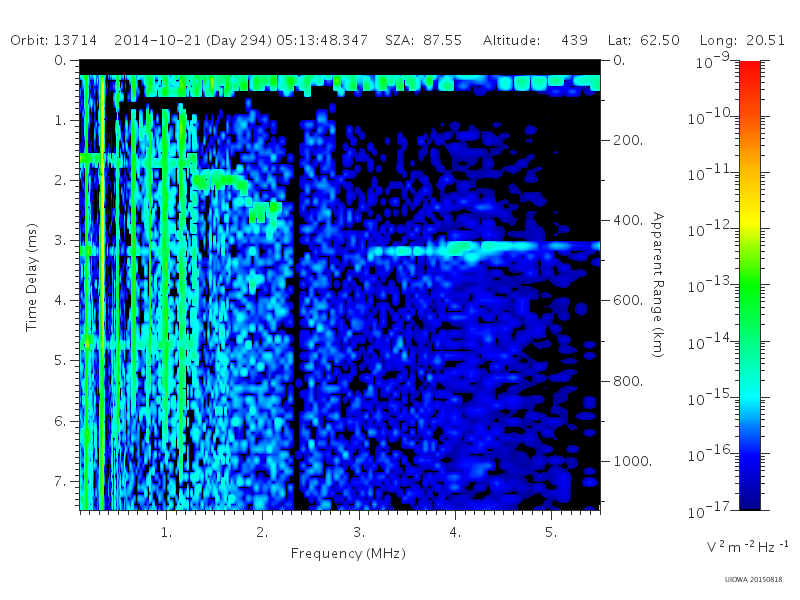Click the V² m⁻² Hz⁻¹ units label
800x600 pixels.
click(747, 547)
